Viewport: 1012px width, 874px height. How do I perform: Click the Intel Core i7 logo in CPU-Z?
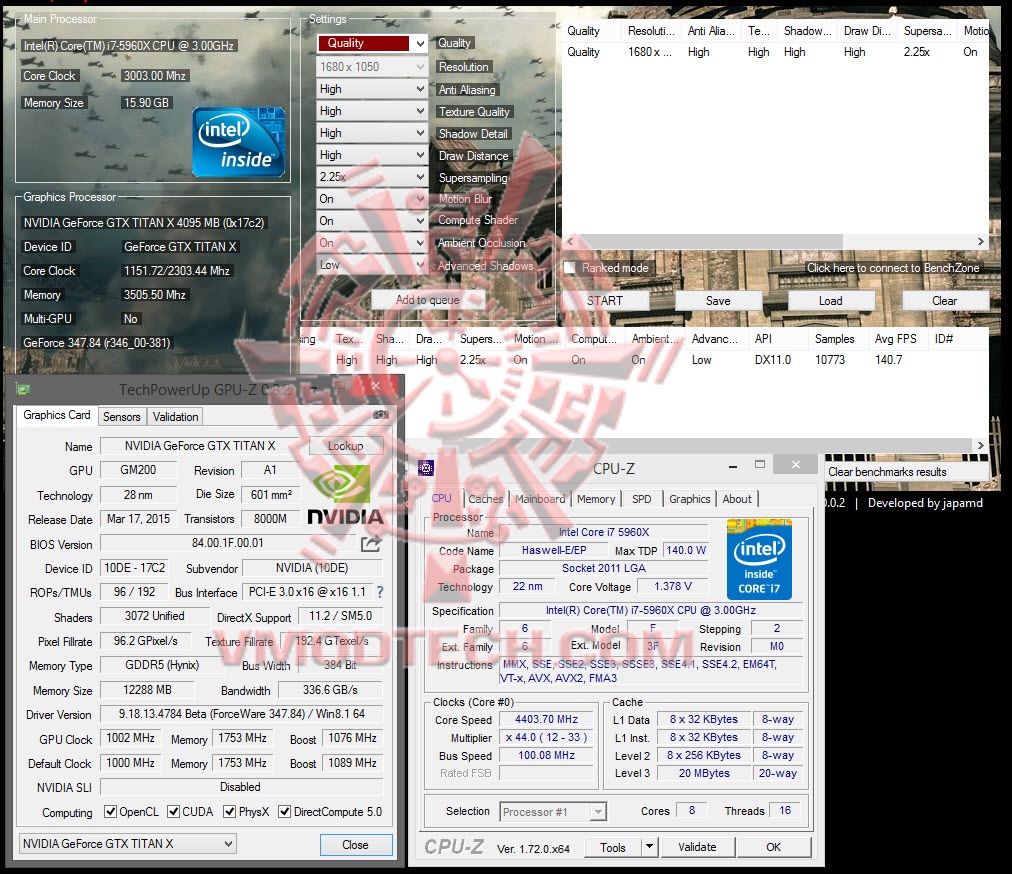point(759,559)
